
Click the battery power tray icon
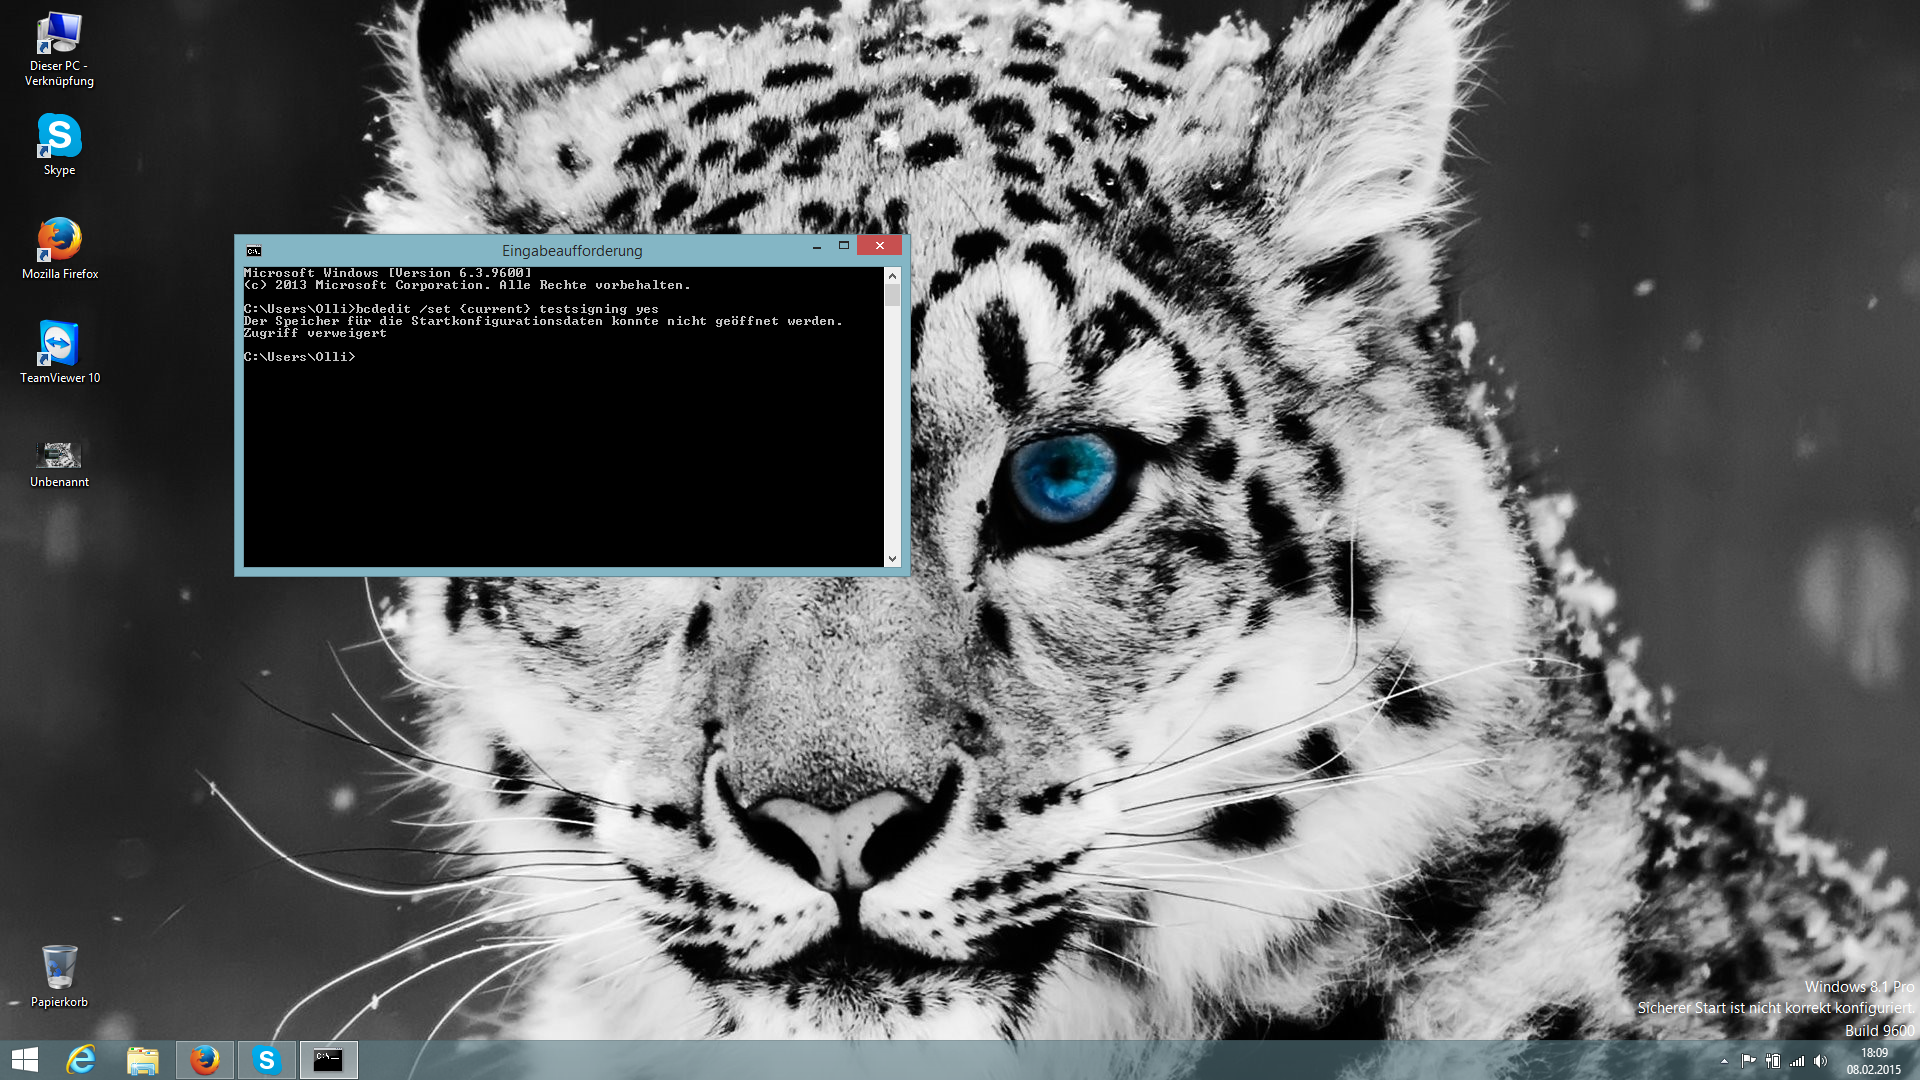pyautogui.click(x=1773, y=1061)
